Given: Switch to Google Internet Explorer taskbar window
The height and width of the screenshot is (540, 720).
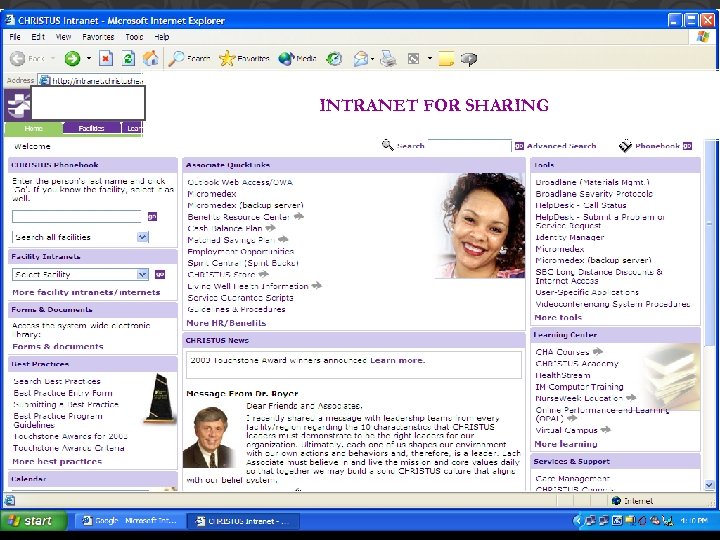Looking at the screenshot, I should [129, 521].
